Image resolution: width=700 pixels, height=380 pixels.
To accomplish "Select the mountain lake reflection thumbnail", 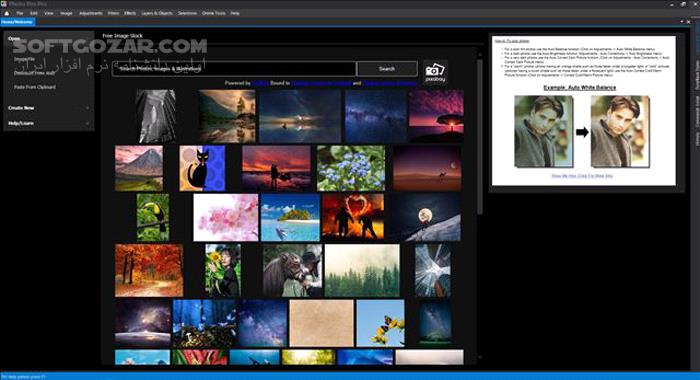I will [x=227, y=116].
